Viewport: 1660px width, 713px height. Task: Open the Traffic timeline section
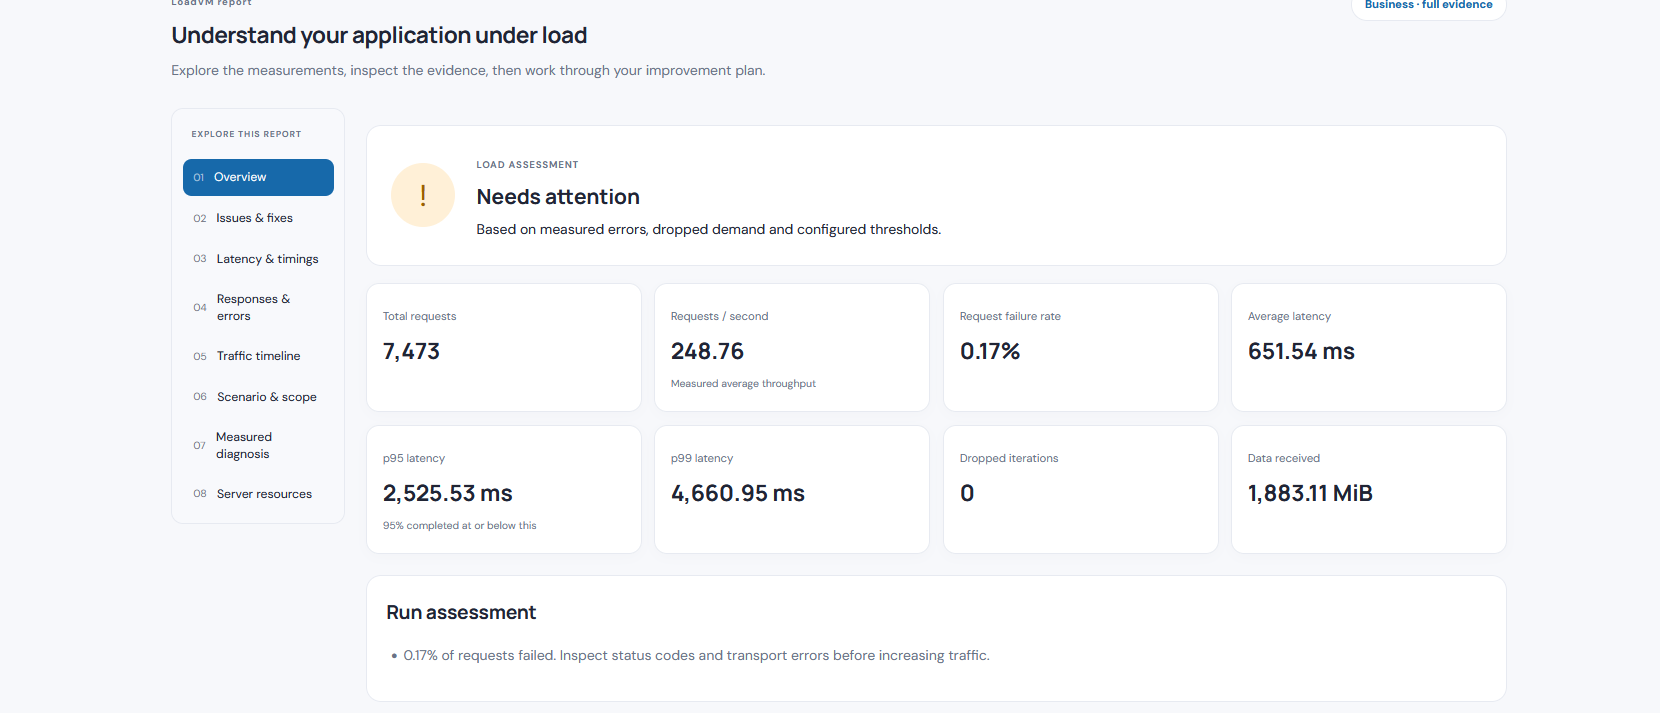[x=258, y=356]
